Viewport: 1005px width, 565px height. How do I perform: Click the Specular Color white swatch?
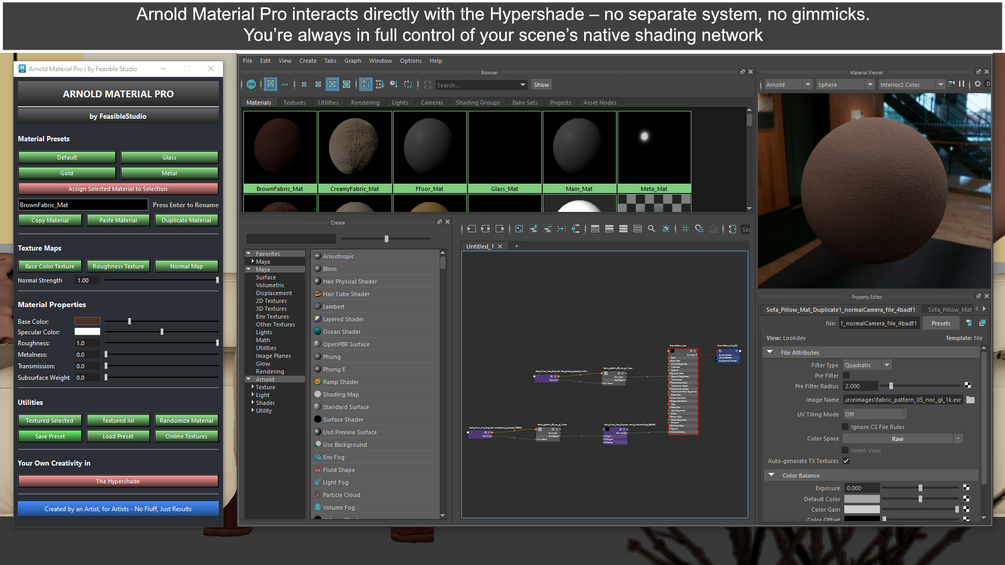click(87, 332)
